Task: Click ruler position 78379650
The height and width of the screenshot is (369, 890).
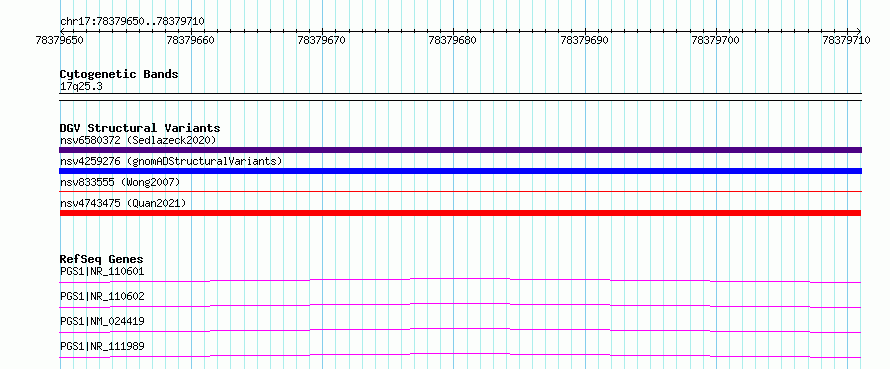Action: click(x=60, y=40)
